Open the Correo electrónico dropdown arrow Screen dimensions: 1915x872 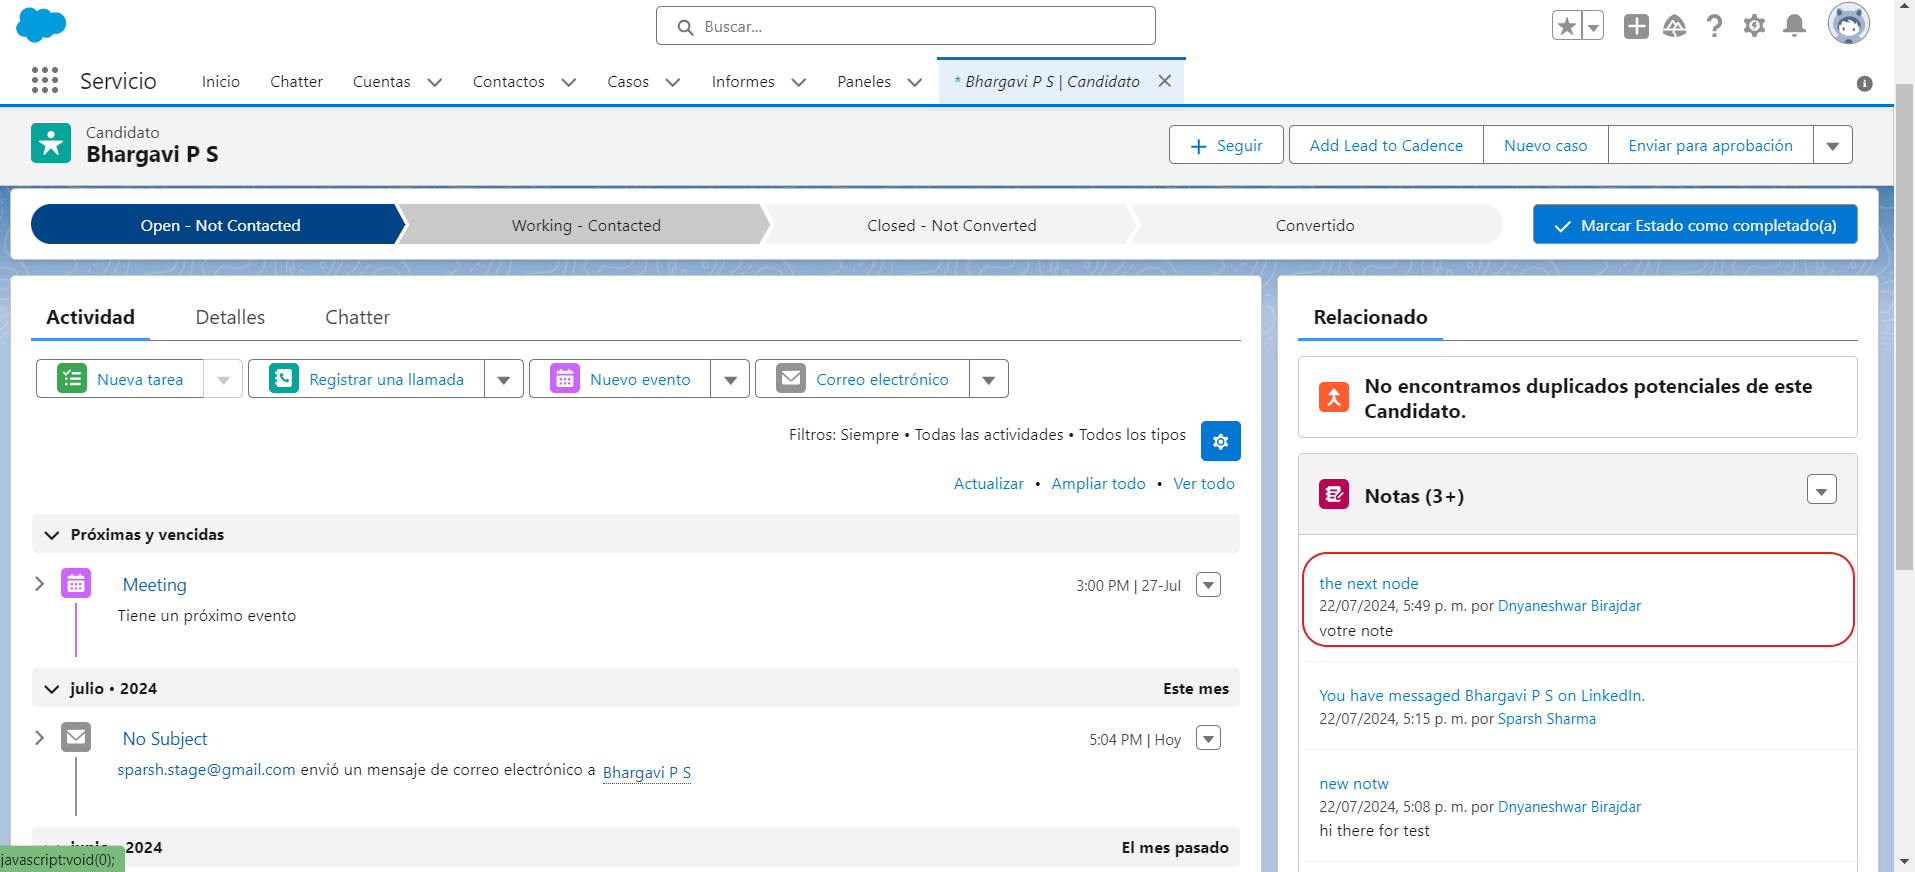coord(989,379)
